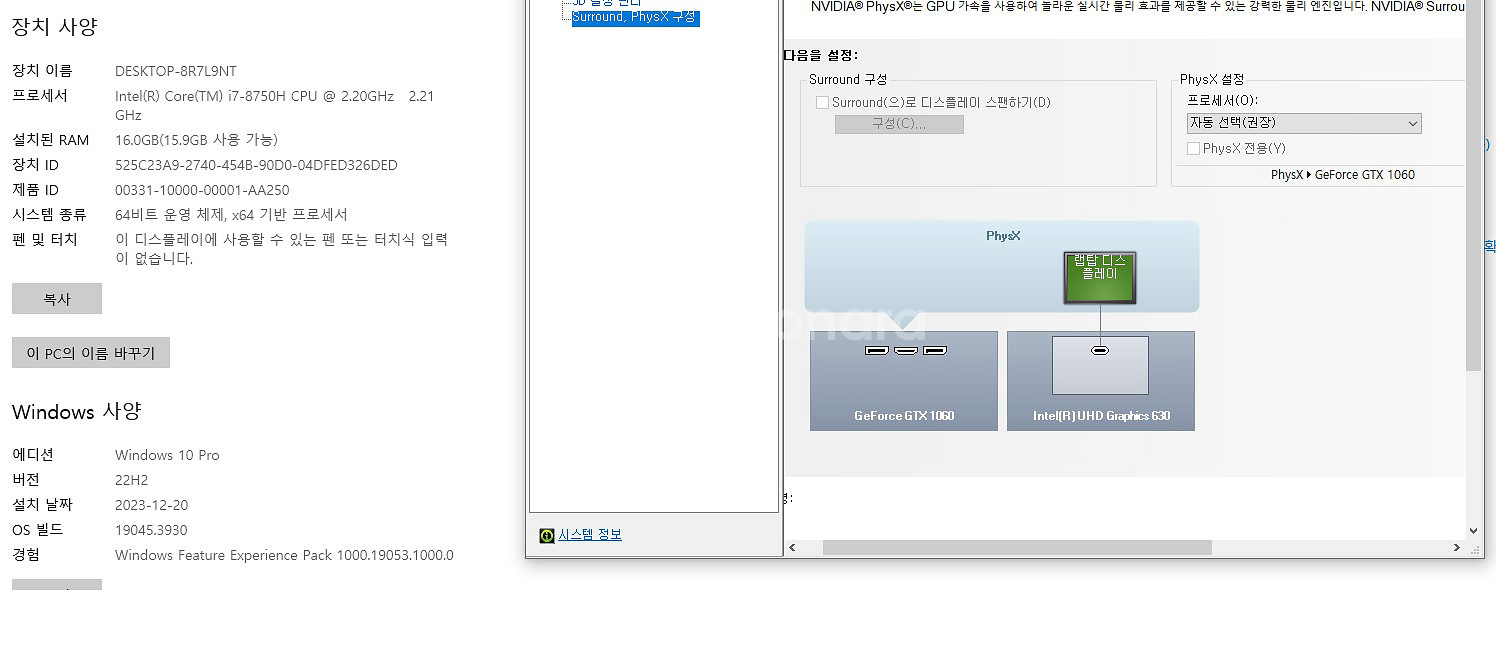Enable Surround(으)로 디스플레이 스팬하기 checkbox
This screenshot has height=648, width=1496.
(822, 102)
